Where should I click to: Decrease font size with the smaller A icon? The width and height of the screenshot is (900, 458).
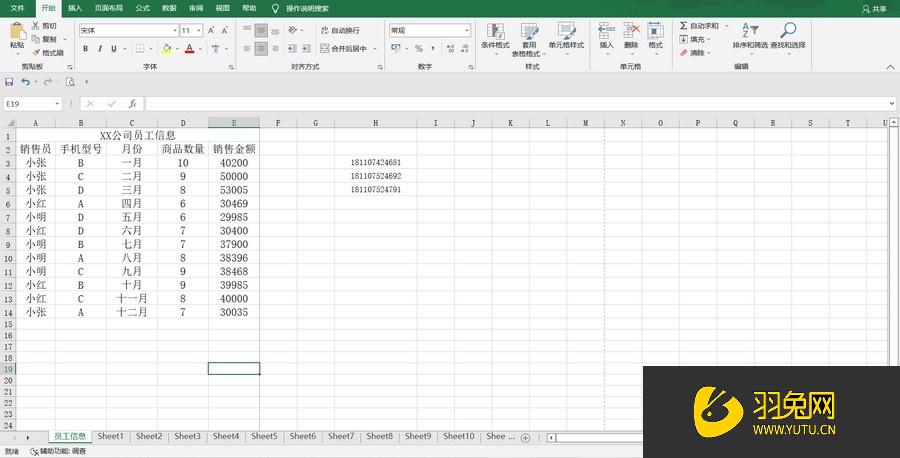[x=224, y=30]
